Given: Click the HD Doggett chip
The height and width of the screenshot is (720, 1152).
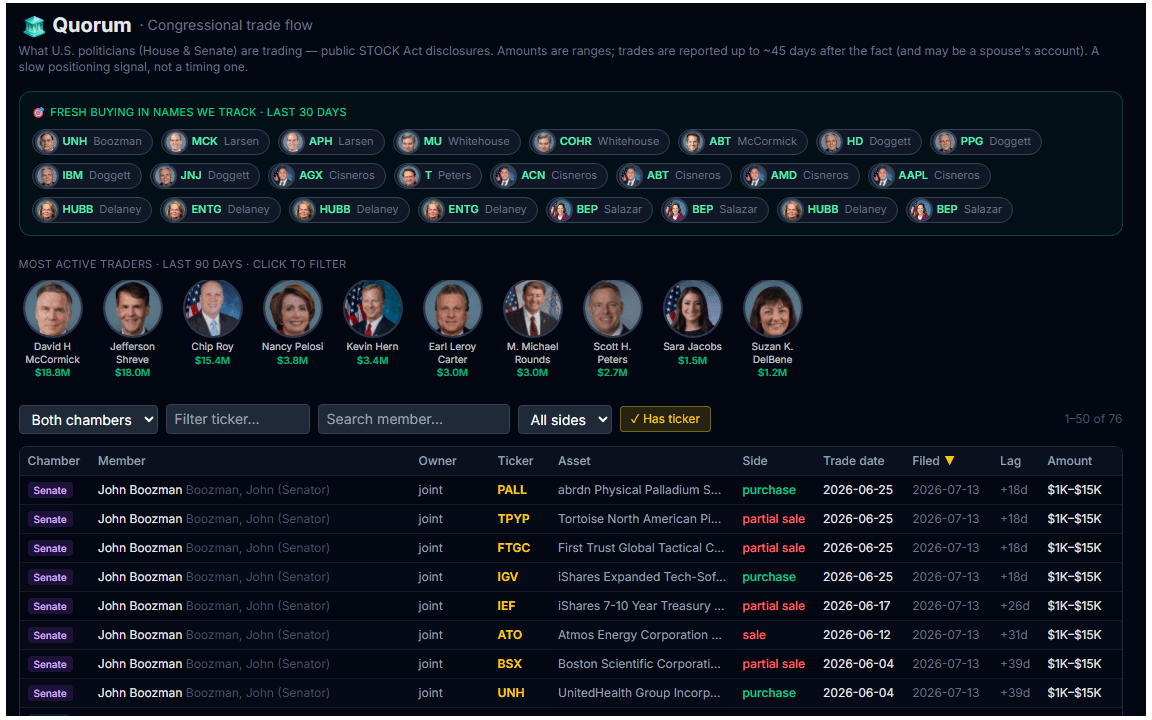Looking at the screenshot, I should [x=869, y=141].
